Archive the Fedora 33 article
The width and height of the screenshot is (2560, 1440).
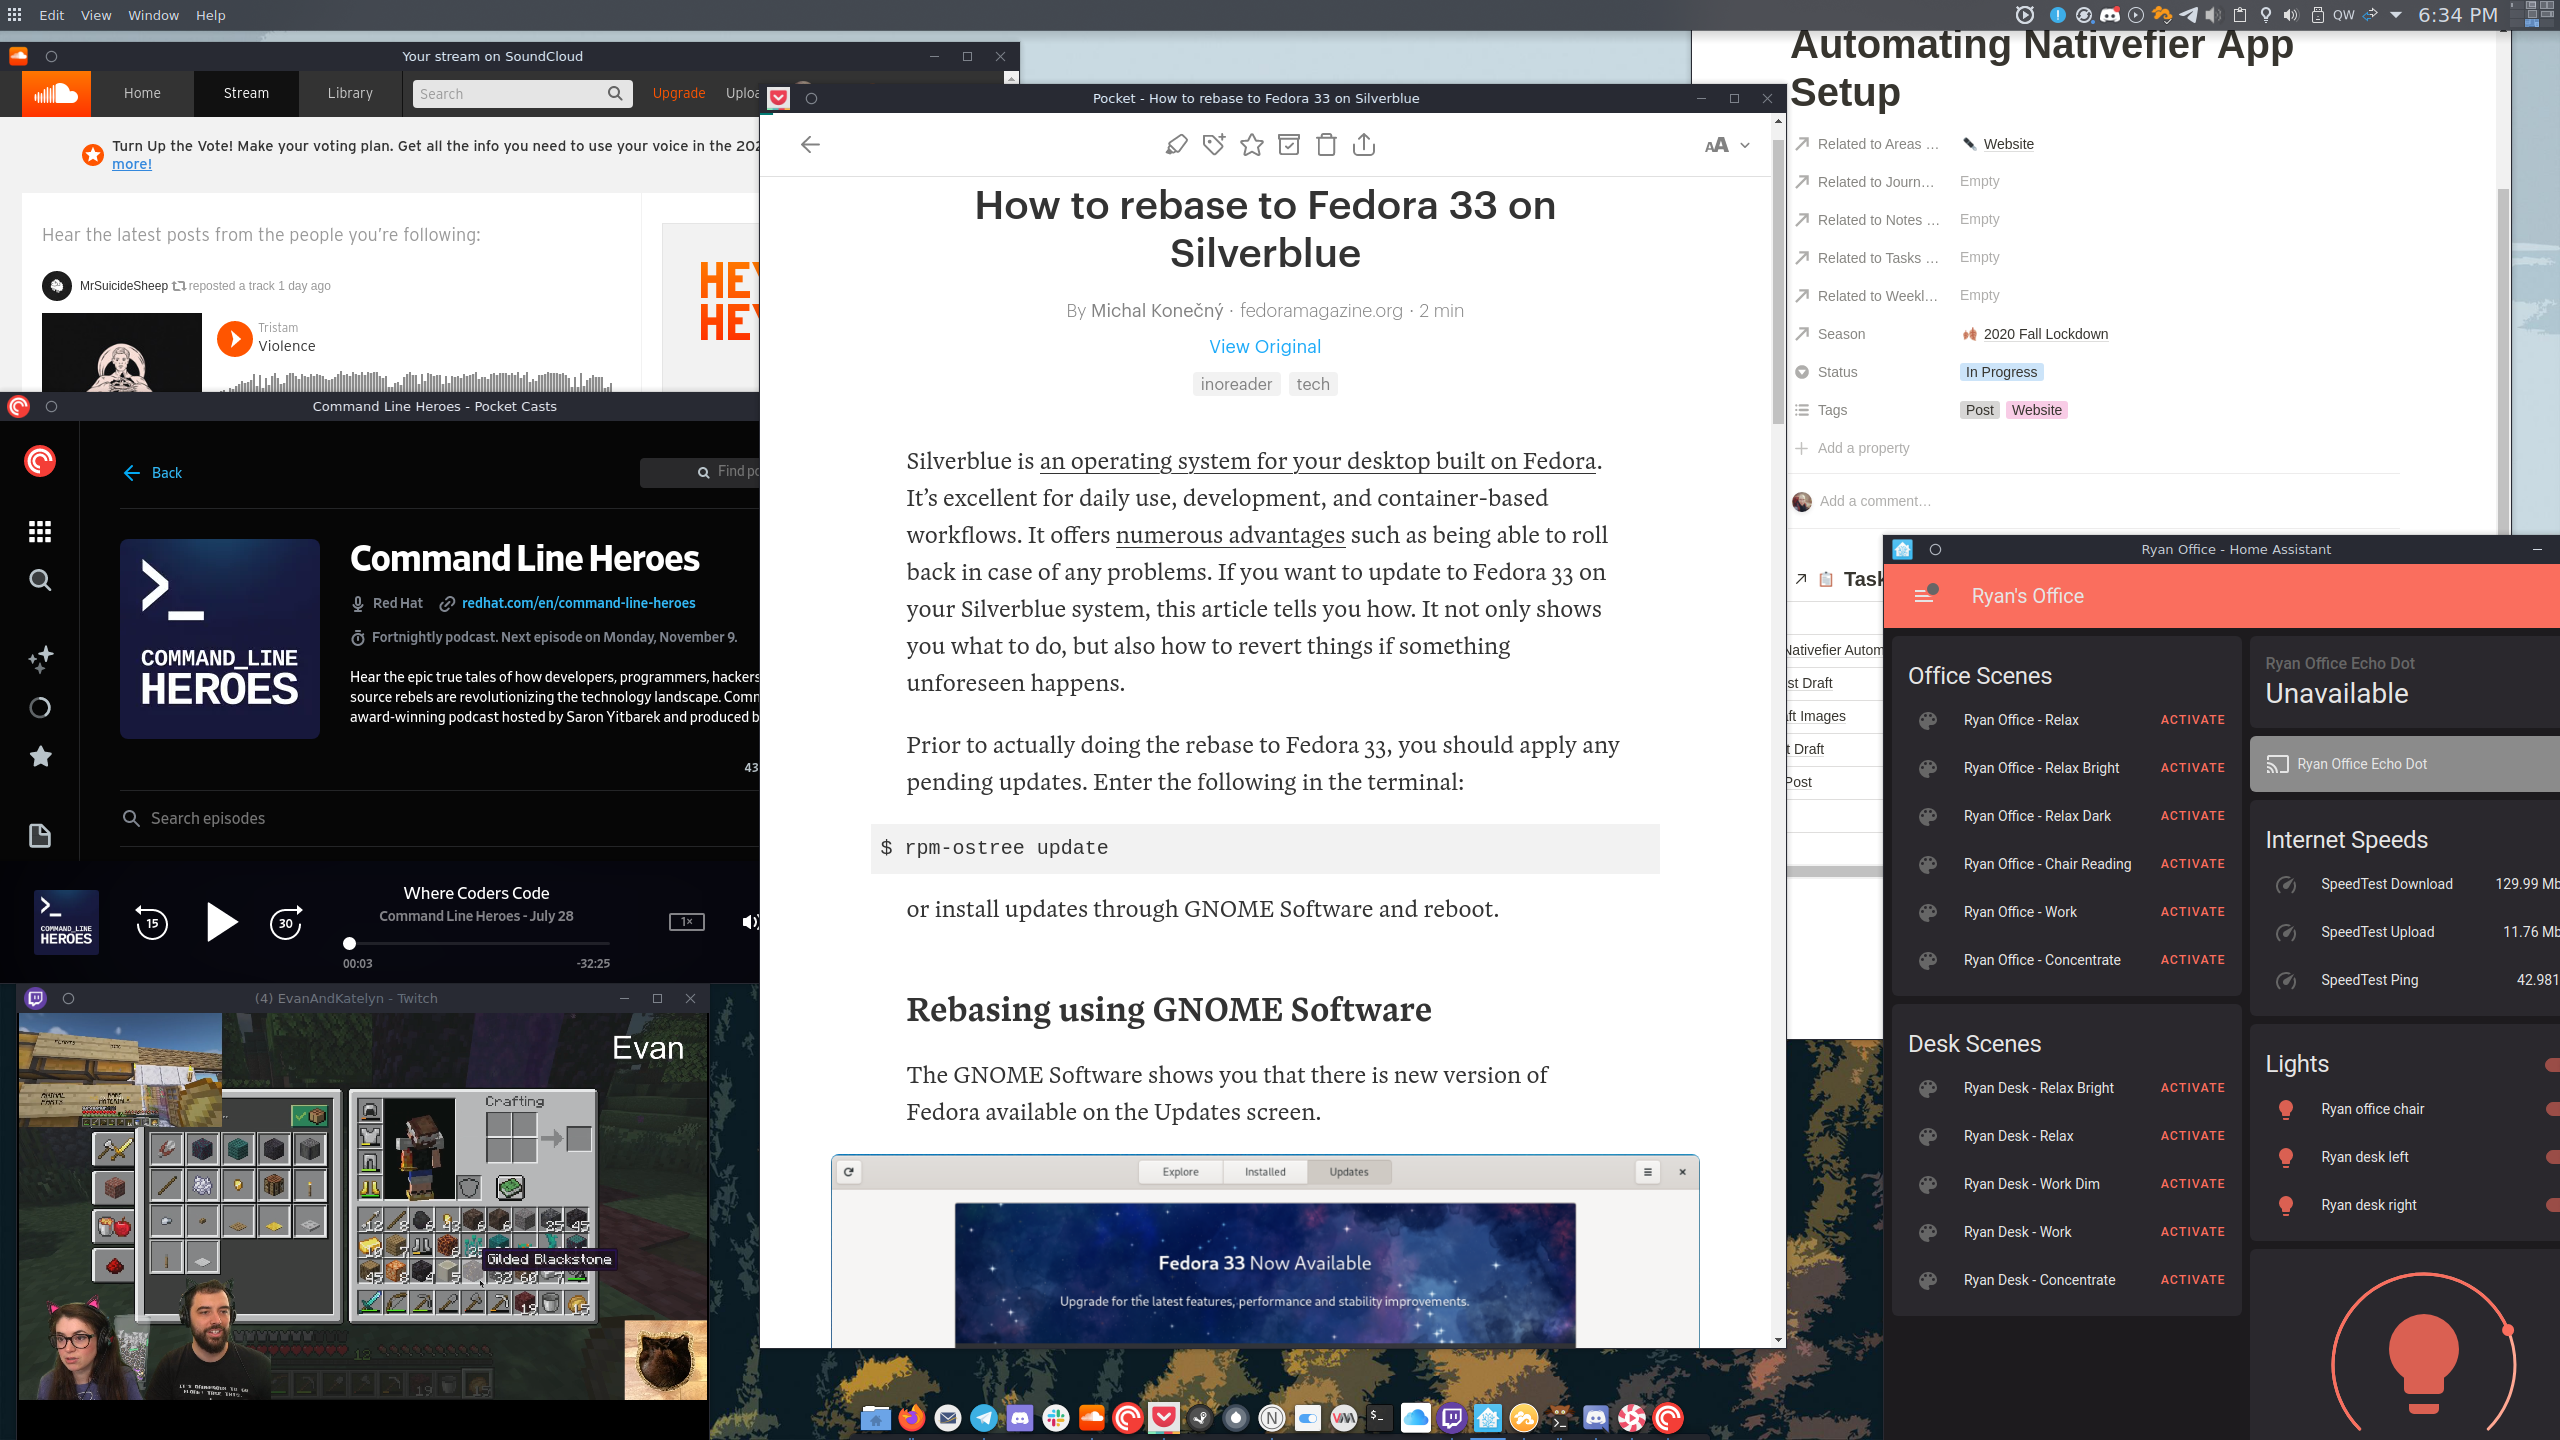[x=1289, y=145]
